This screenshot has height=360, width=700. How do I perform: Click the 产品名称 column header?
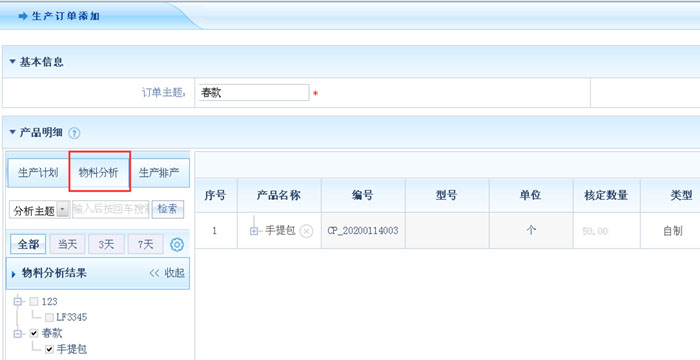279,195
